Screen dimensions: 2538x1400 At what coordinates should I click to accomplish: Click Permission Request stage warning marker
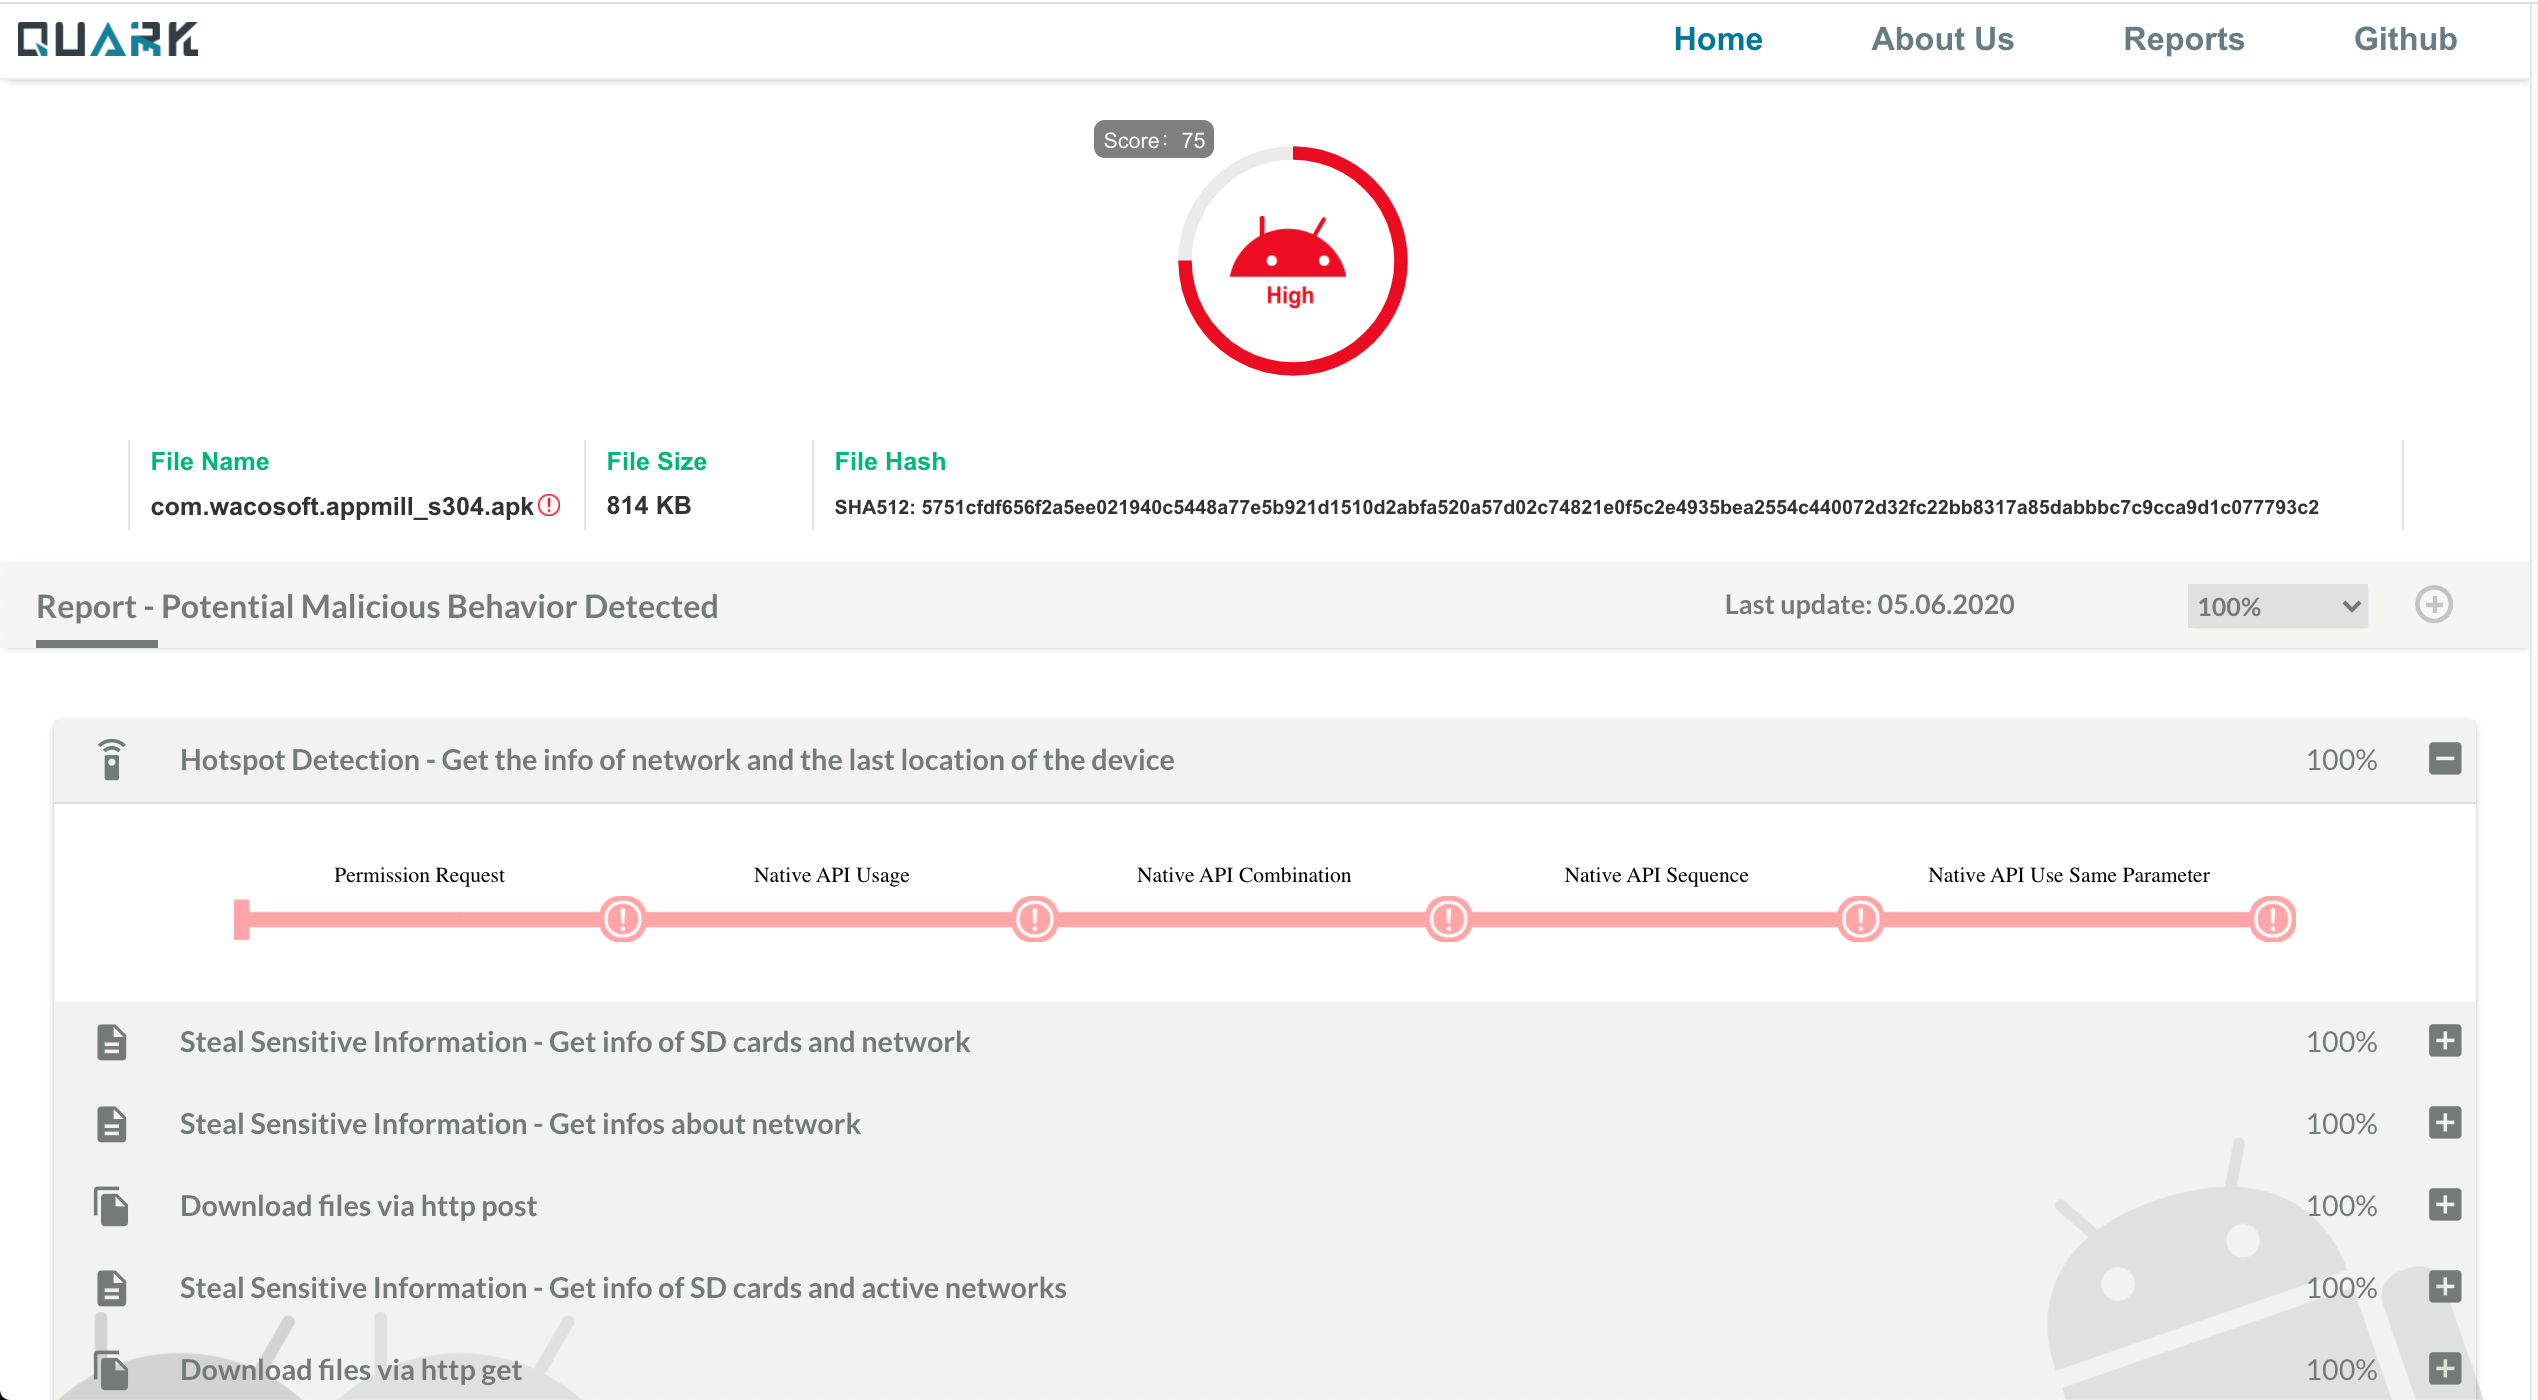(x=622, y=918)
